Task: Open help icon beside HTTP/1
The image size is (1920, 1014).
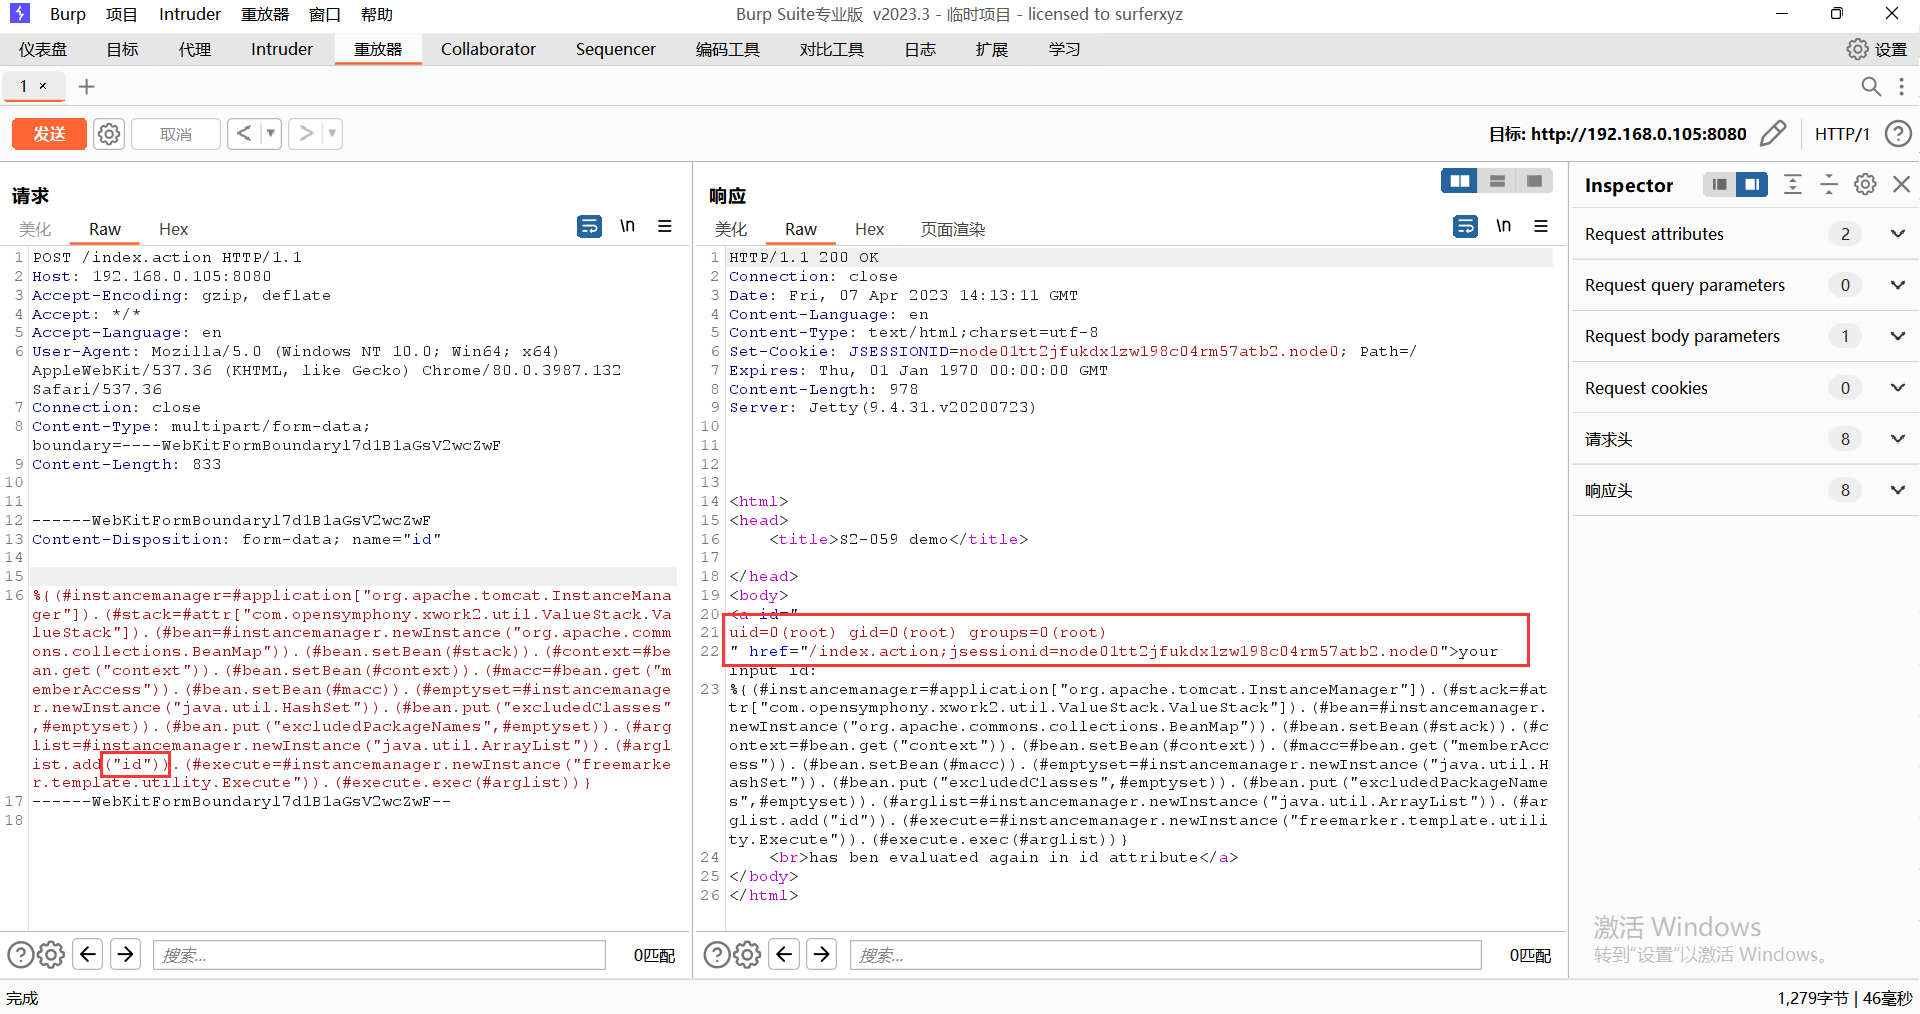Action: click(x=1897, y=134)
